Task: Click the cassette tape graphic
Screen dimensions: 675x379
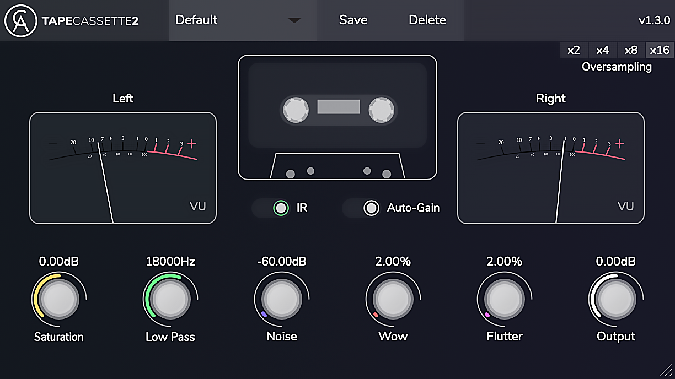Action: point(338,117)
